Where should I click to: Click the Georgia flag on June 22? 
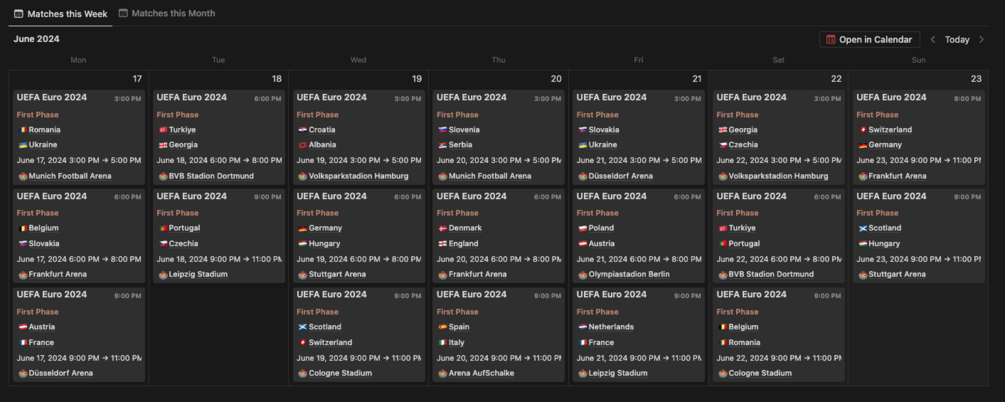[722, 130]
